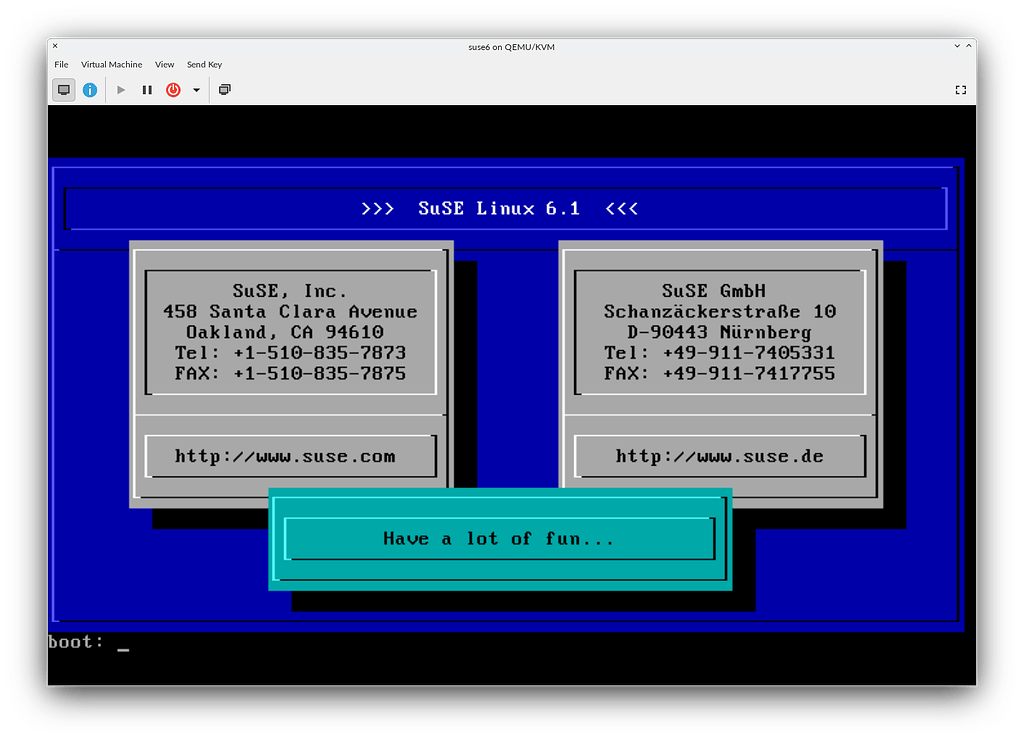Open virtual hardware details info icon
Viewport: 1024px width, 741px height.
pyautogui.click(x=90, y=90)
